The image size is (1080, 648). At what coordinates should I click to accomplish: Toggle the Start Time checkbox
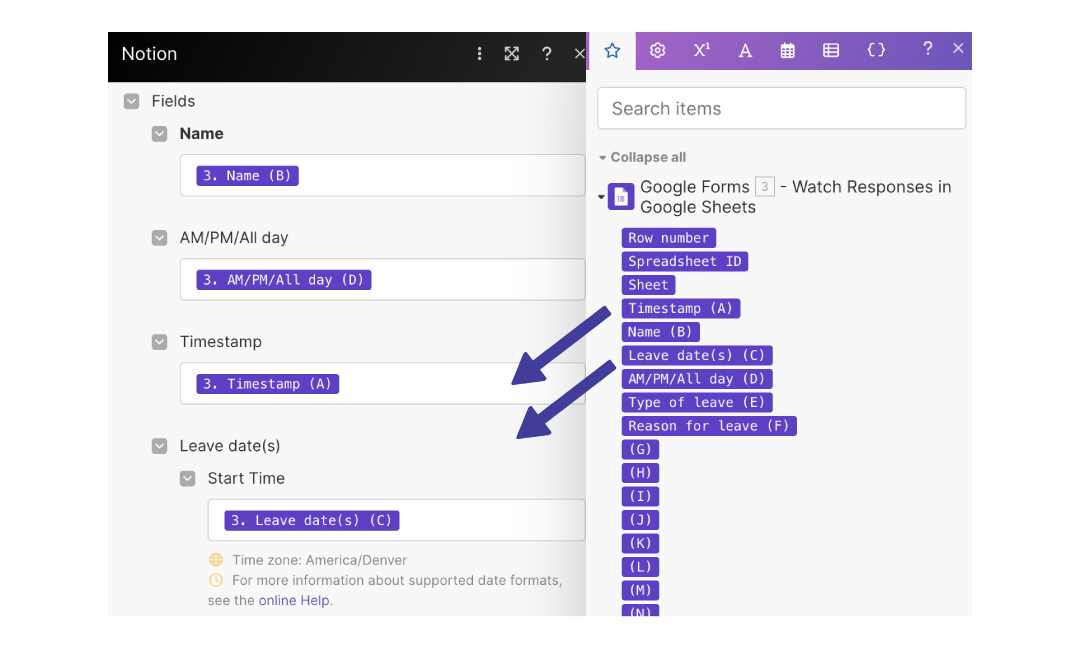click(x=187, y=478)
